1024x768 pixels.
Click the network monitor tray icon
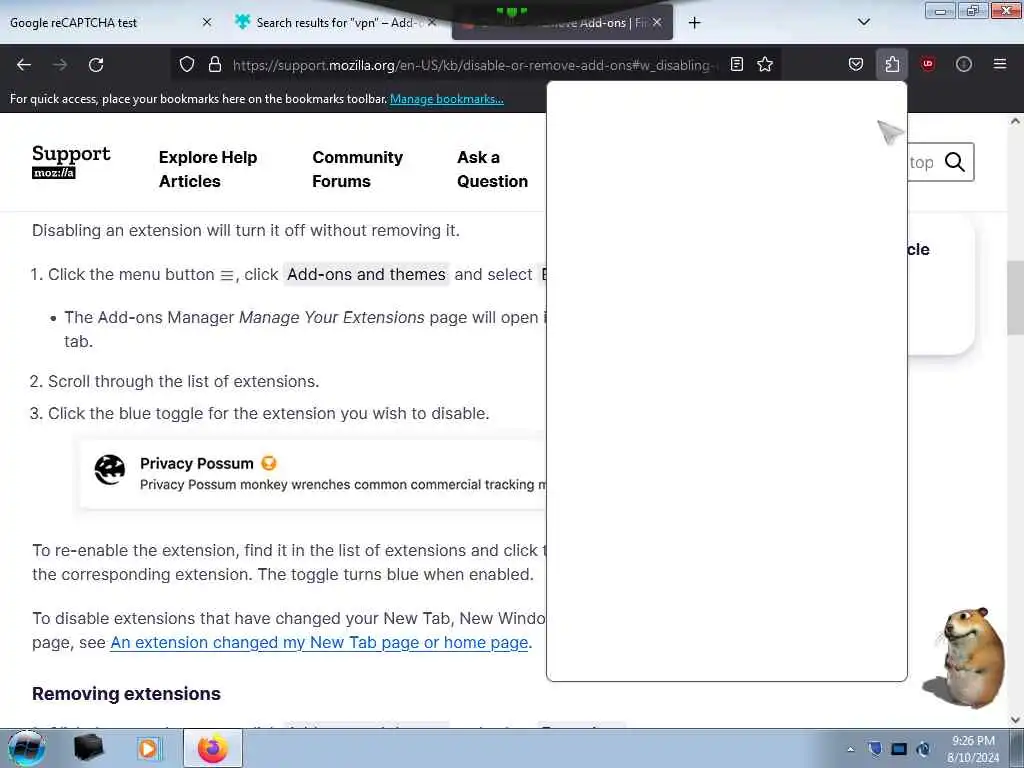tap(899, 749)
